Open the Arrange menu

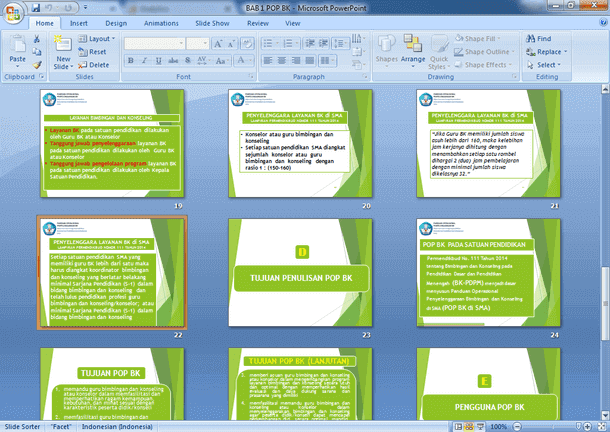413,51
